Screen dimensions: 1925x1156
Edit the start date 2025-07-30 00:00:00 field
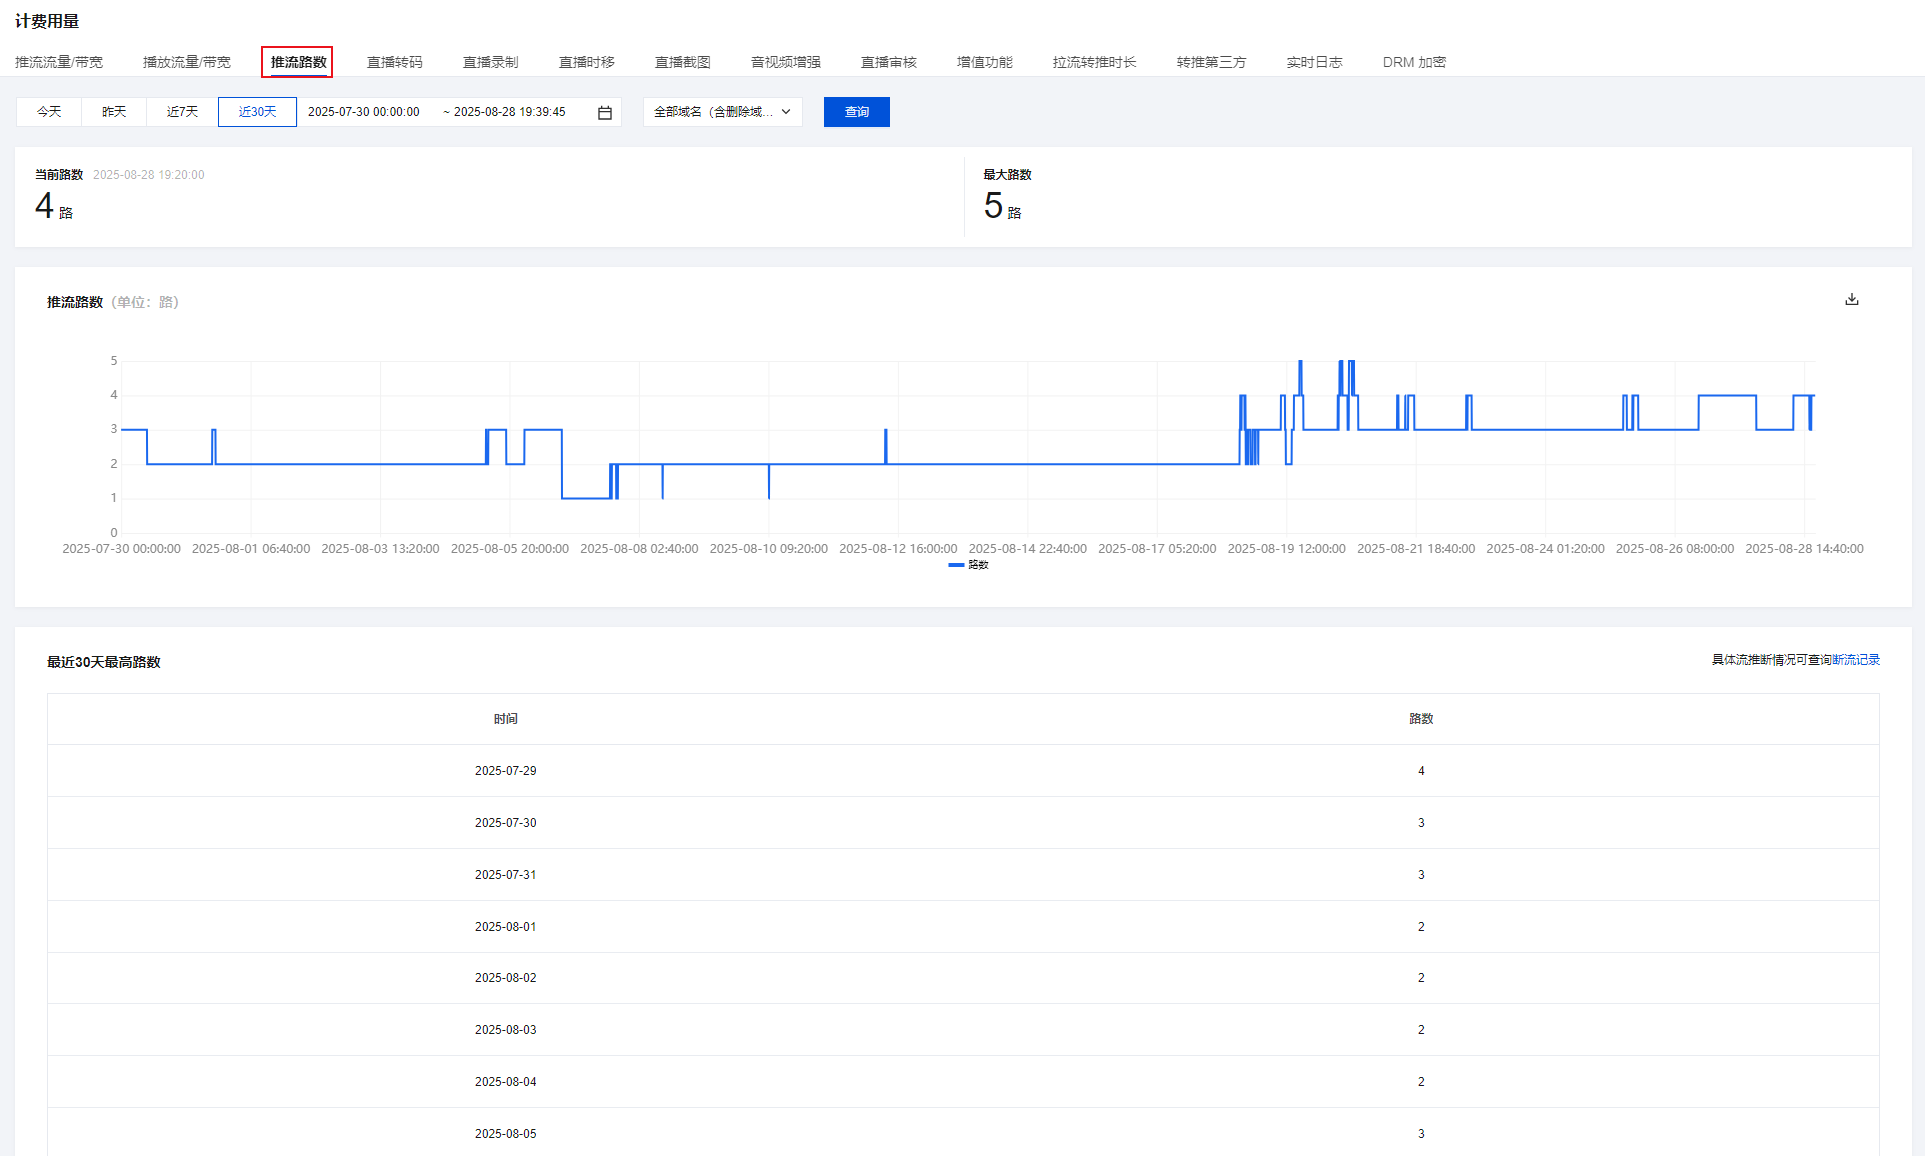click(364, 112)
